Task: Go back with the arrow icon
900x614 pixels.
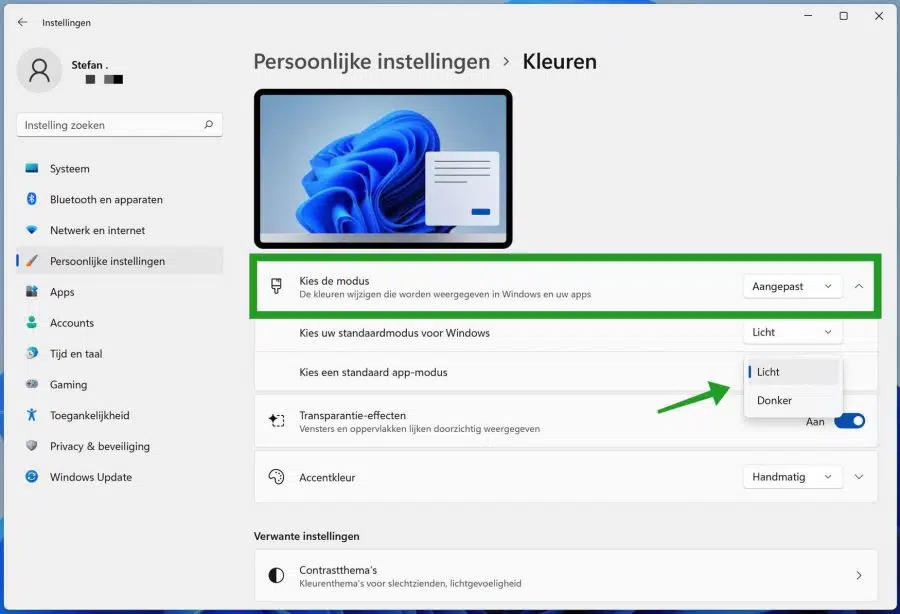Action: coord(22,22)
